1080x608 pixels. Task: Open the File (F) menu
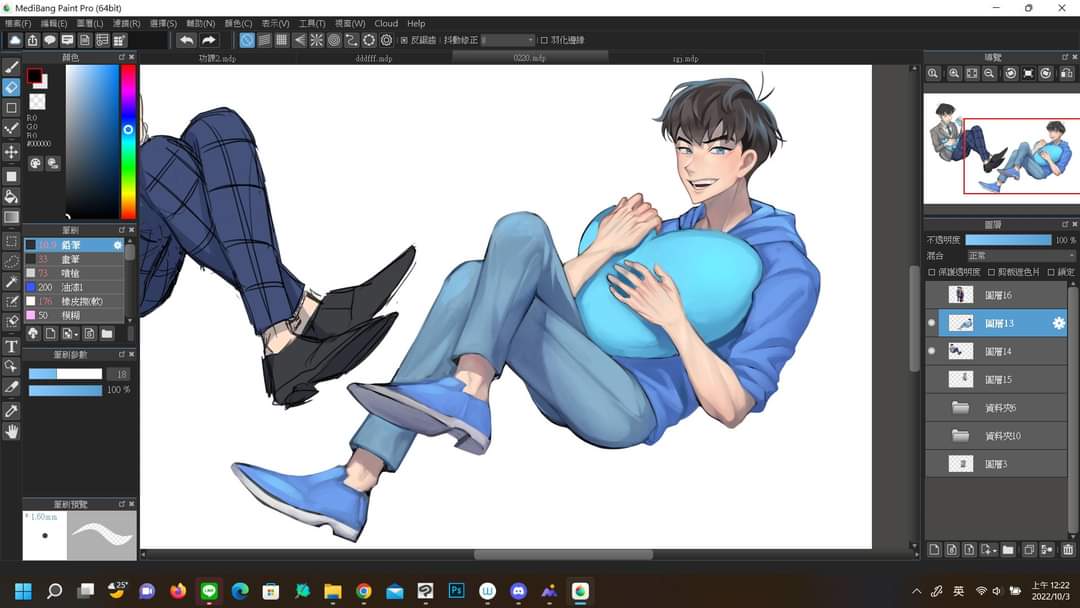17,23
